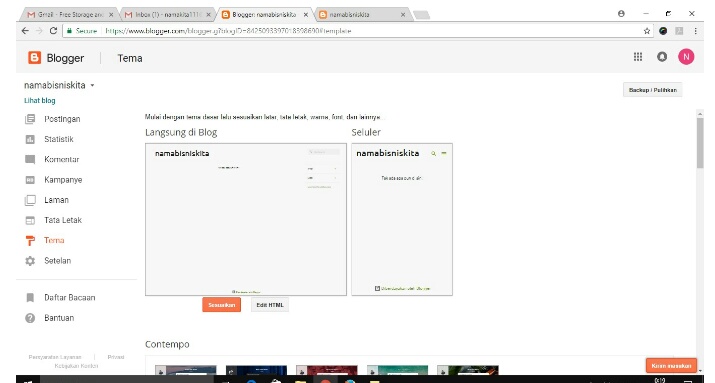
Task: Switch to Gmail Free Storage tab
Action: point(70,15)
